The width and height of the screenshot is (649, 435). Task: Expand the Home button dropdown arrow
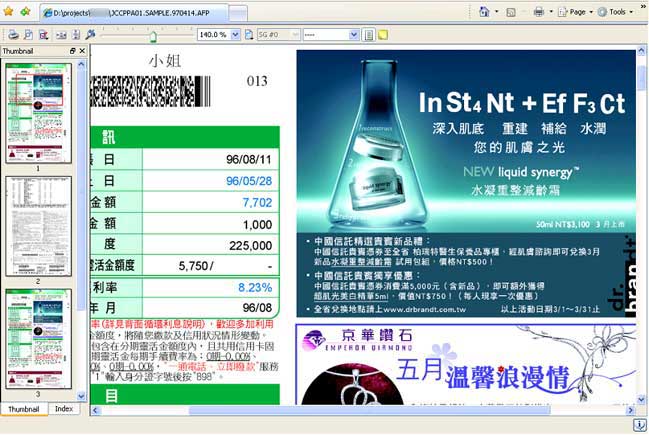pyautogui.click(x=496, y=12)
